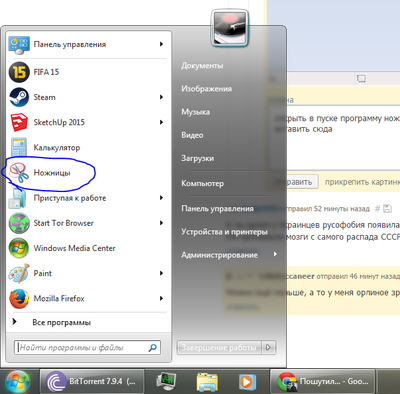Open Computer from Start menu
The height and width of the screenshot is (394, 400).
click(203, 184)
